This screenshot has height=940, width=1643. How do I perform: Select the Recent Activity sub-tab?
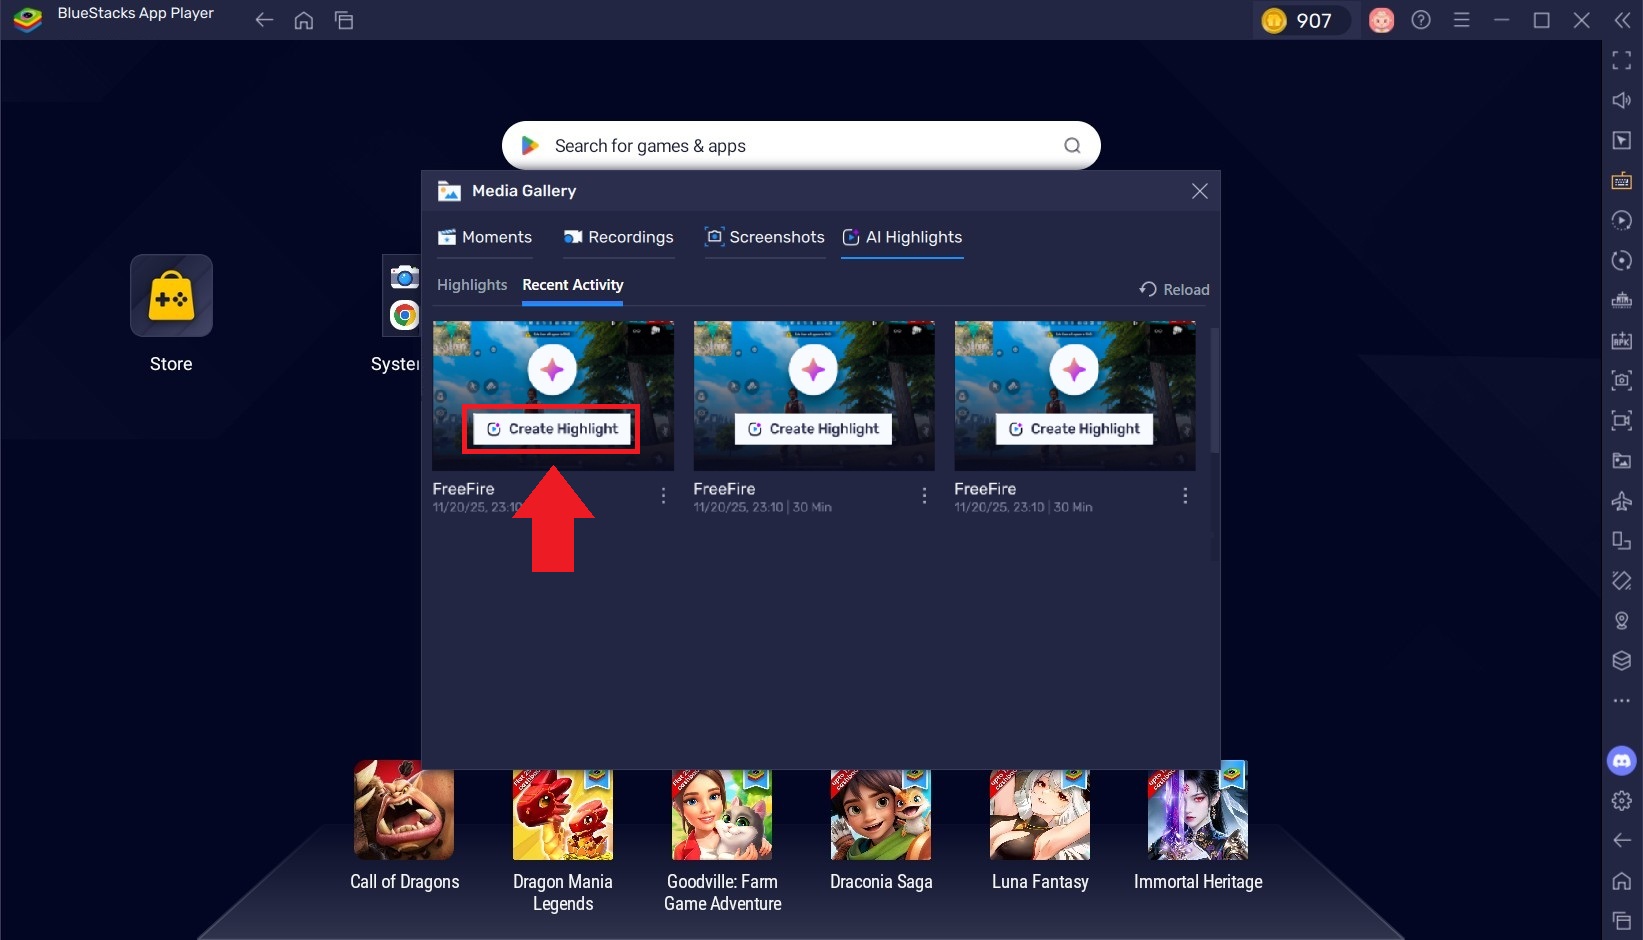(x=573, y=285)
